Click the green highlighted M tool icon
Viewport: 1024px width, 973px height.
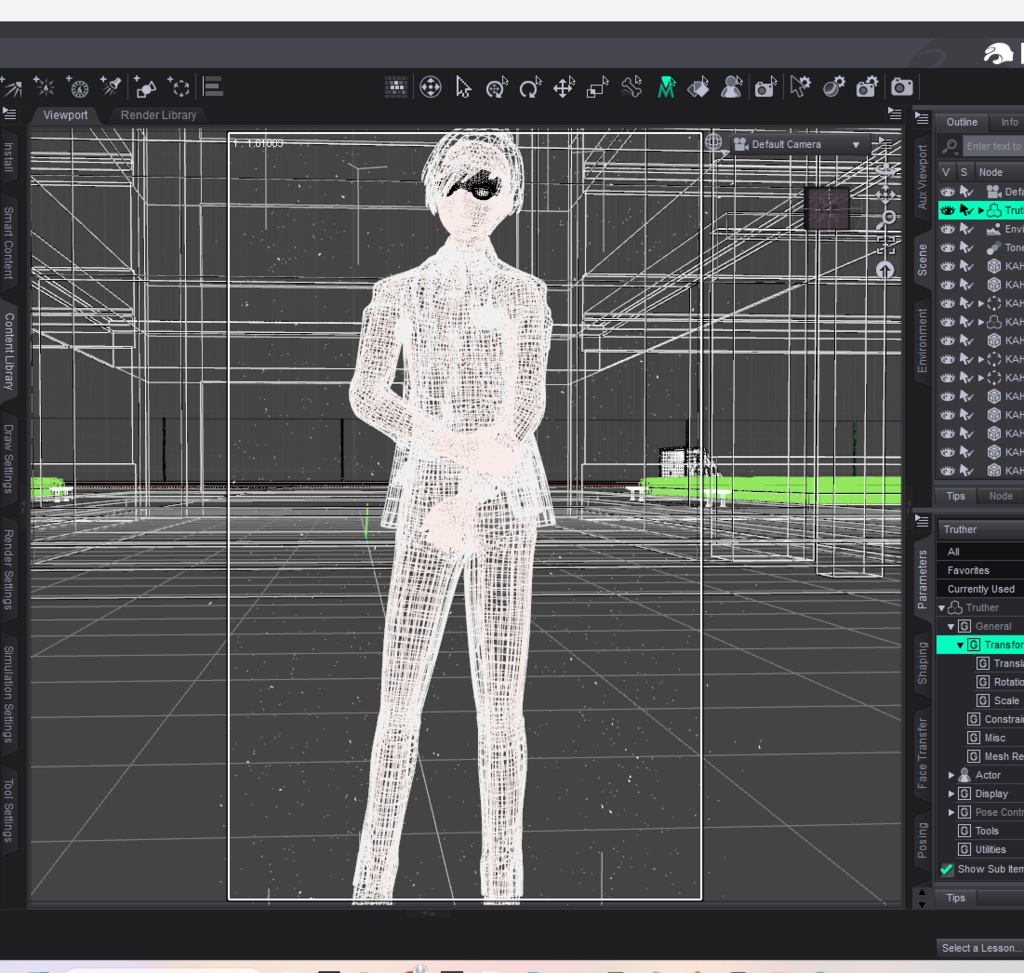[665, 87]
